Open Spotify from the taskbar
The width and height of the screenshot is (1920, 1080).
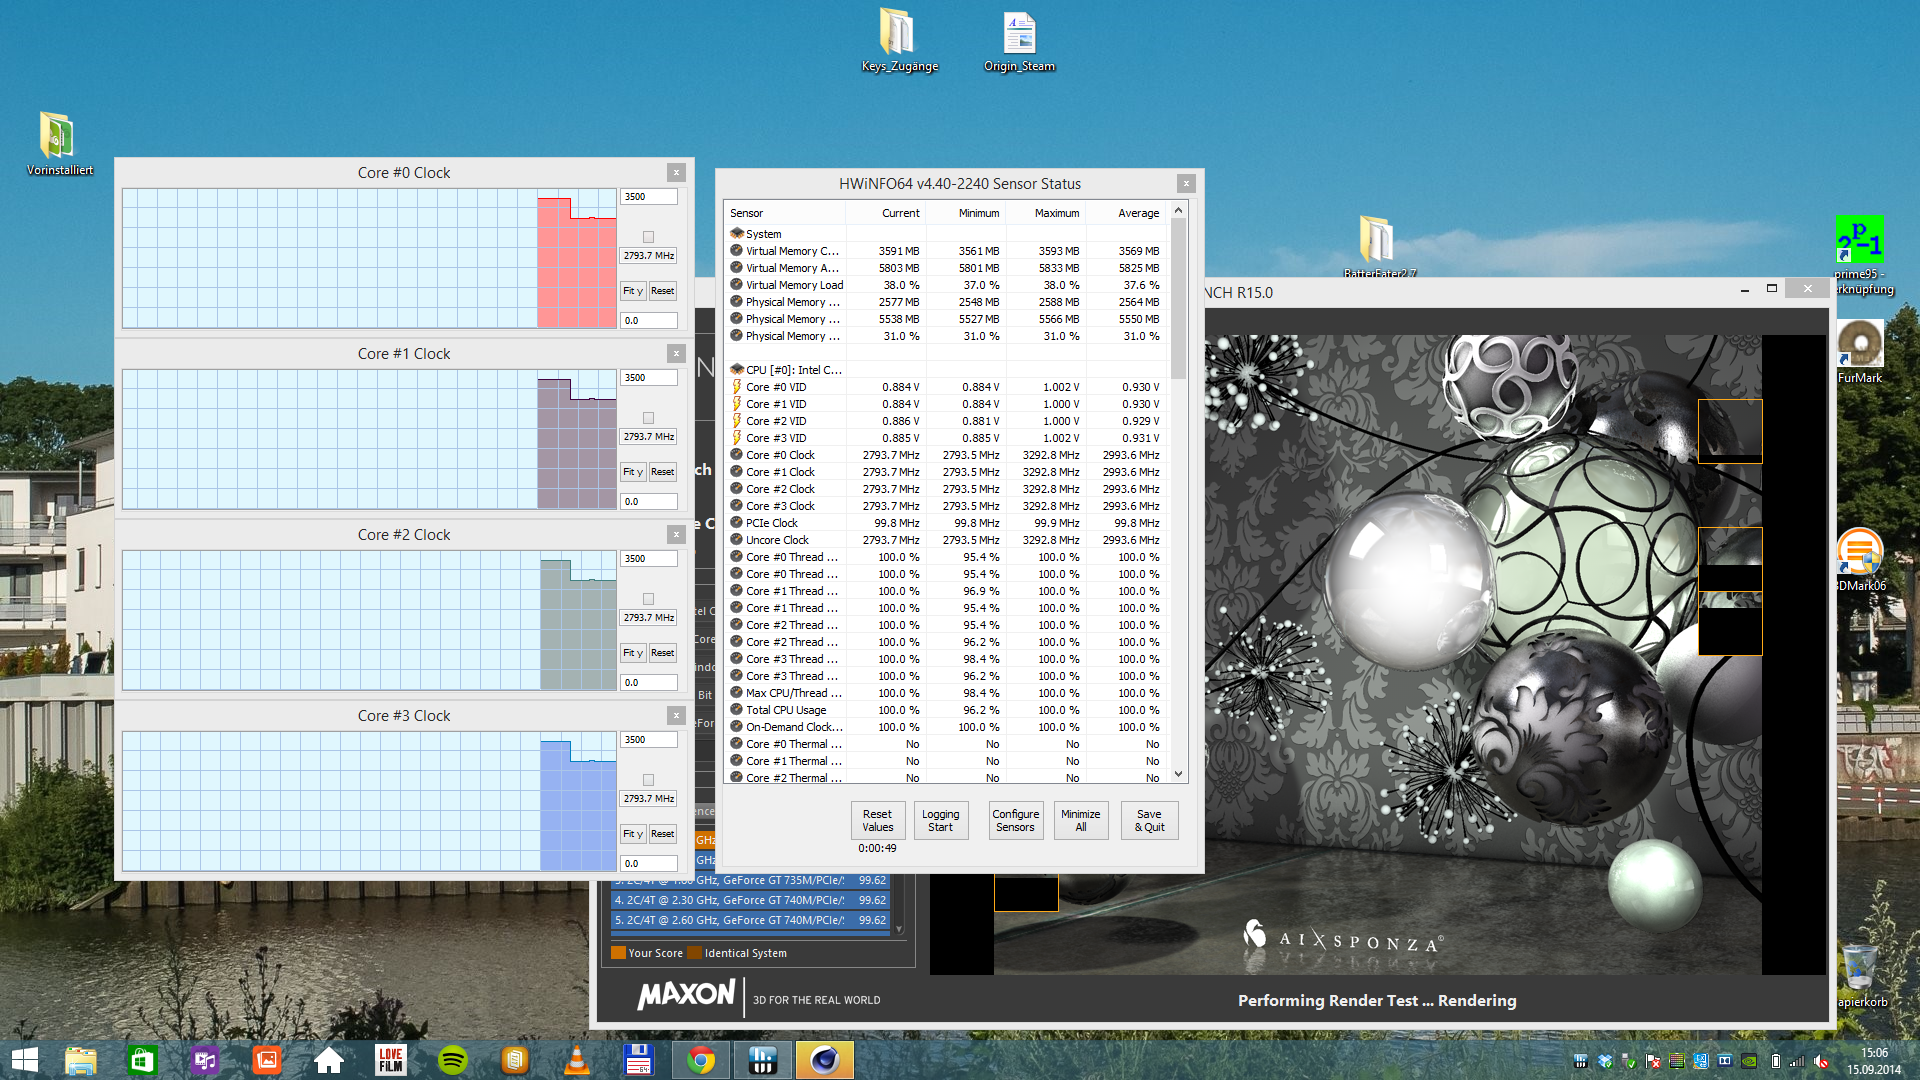[x=453, y=1060]
